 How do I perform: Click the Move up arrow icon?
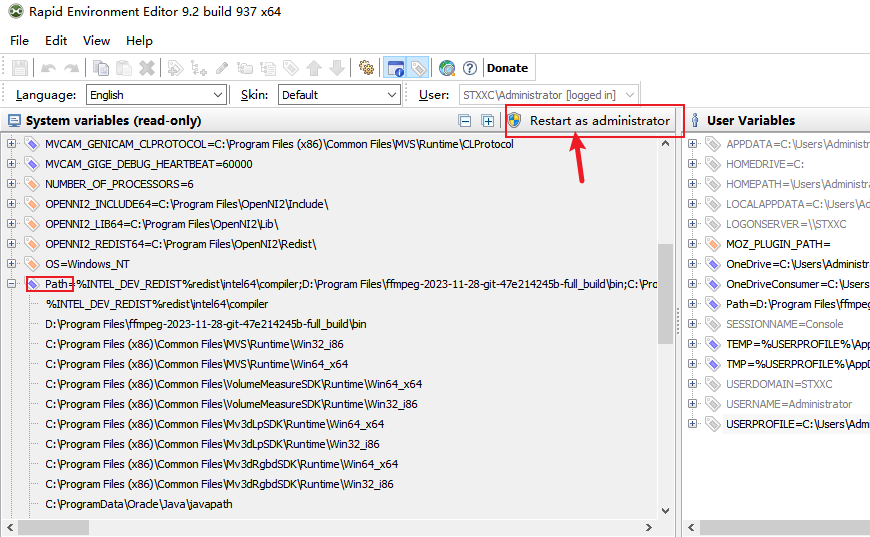[314, 68]
